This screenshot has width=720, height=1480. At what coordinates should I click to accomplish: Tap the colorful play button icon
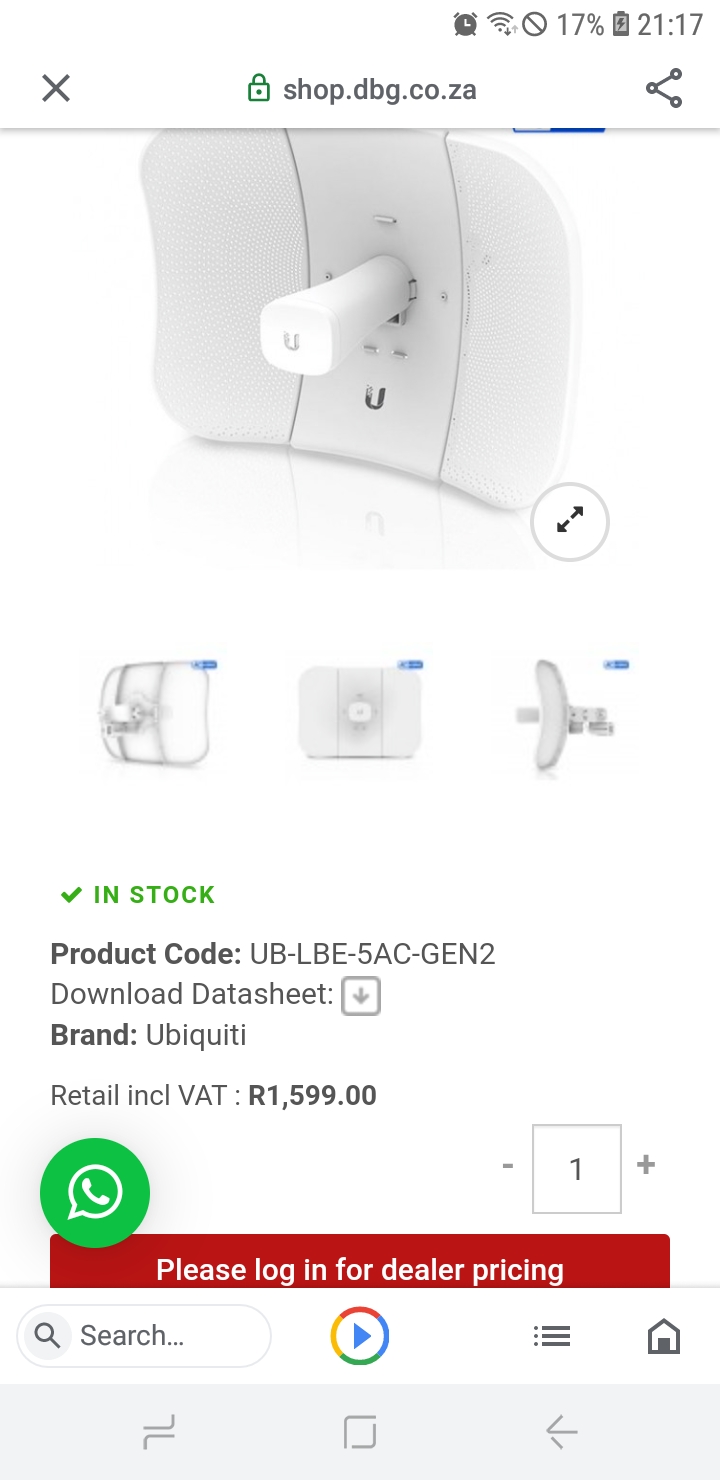[x=360, y=1336]
